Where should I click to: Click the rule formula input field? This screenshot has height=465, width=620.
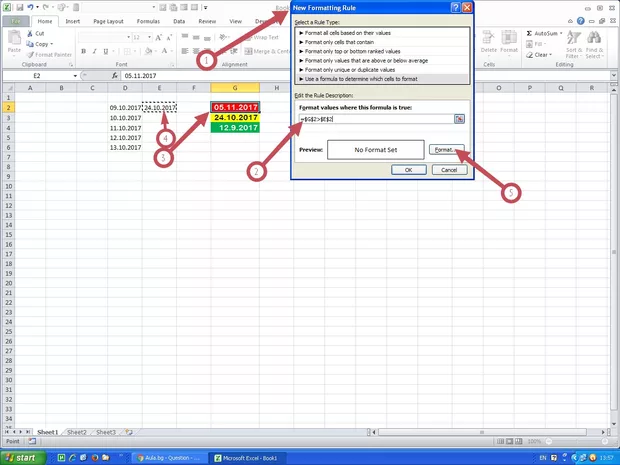[376, 119]
